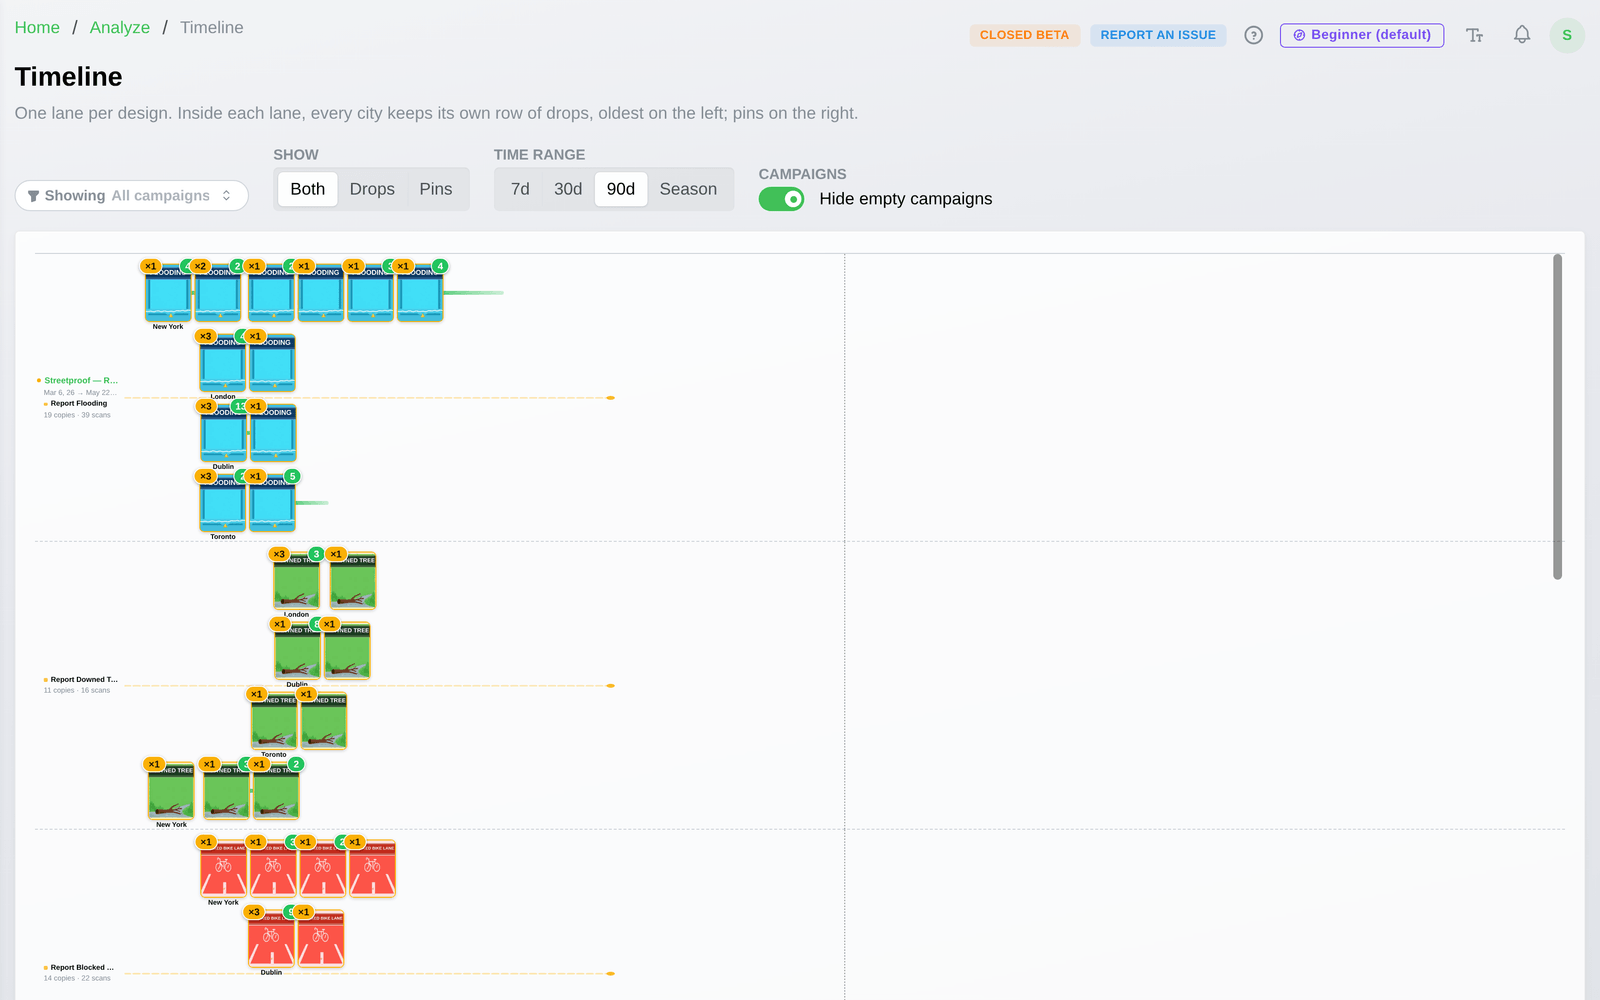The height and width of the screenshot is (1000, 1600).
Task: Open the Showing All campaigns filter dropdown
Action: point(131,195)
